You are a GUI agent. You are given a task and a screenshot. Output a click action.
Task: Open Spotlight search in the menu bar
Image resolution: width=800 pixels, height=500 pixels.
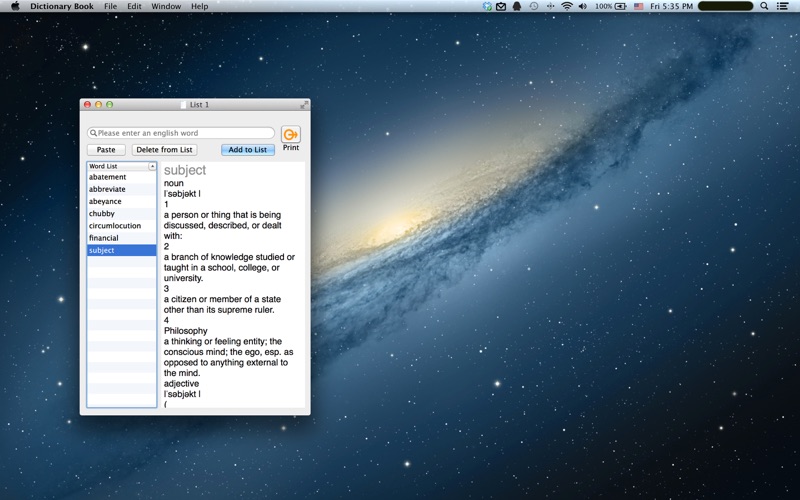click(765, 6)
